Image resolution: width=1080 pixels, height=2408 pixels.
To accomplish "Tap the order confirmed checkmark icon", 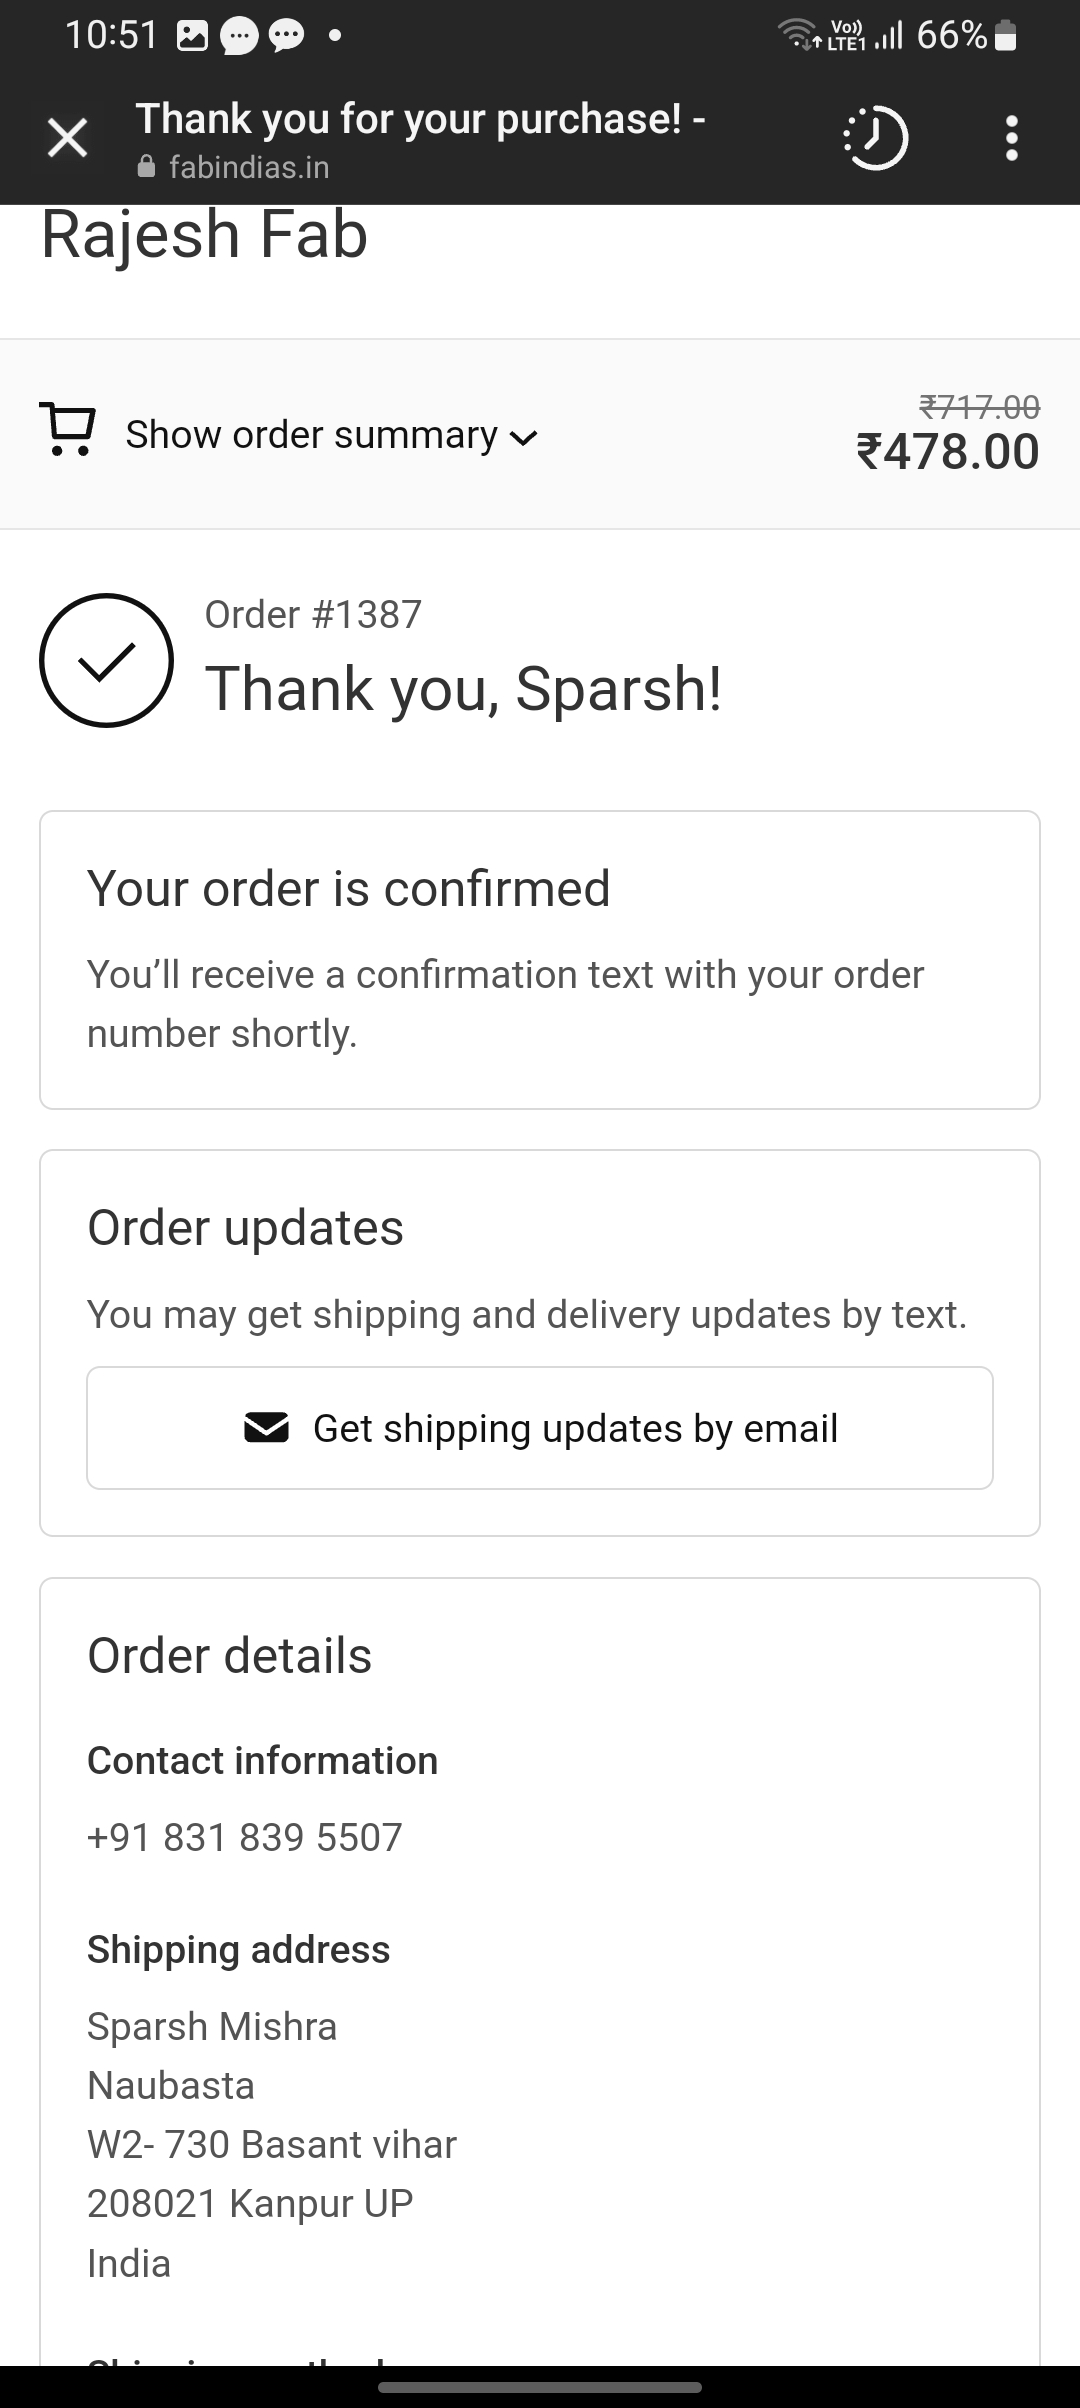I will tap(106, 660).
